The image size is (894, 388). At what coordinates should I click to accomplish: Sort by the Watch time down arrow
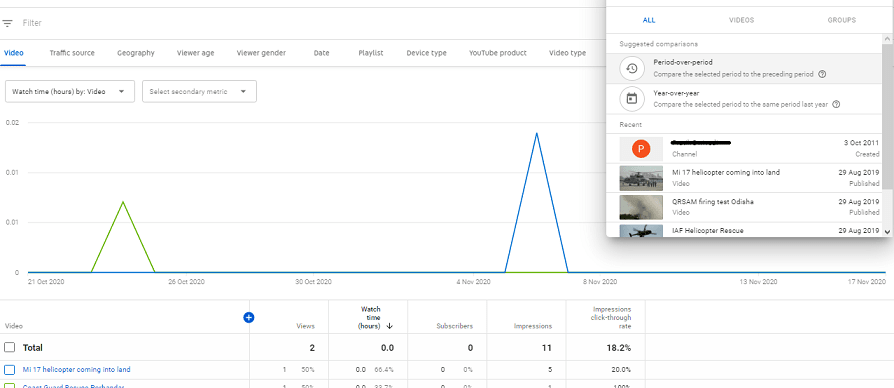pos(389,326)
